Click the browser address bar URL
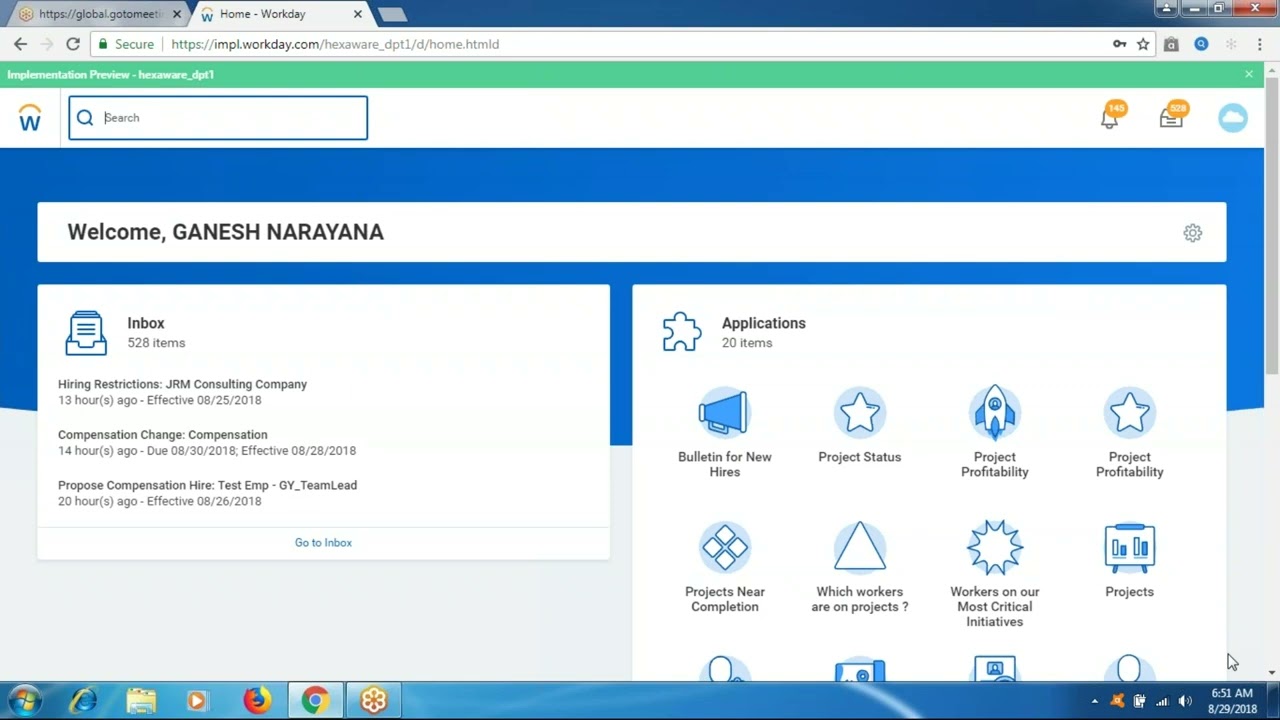This screenshot has width=1280, height=720. 335,44
